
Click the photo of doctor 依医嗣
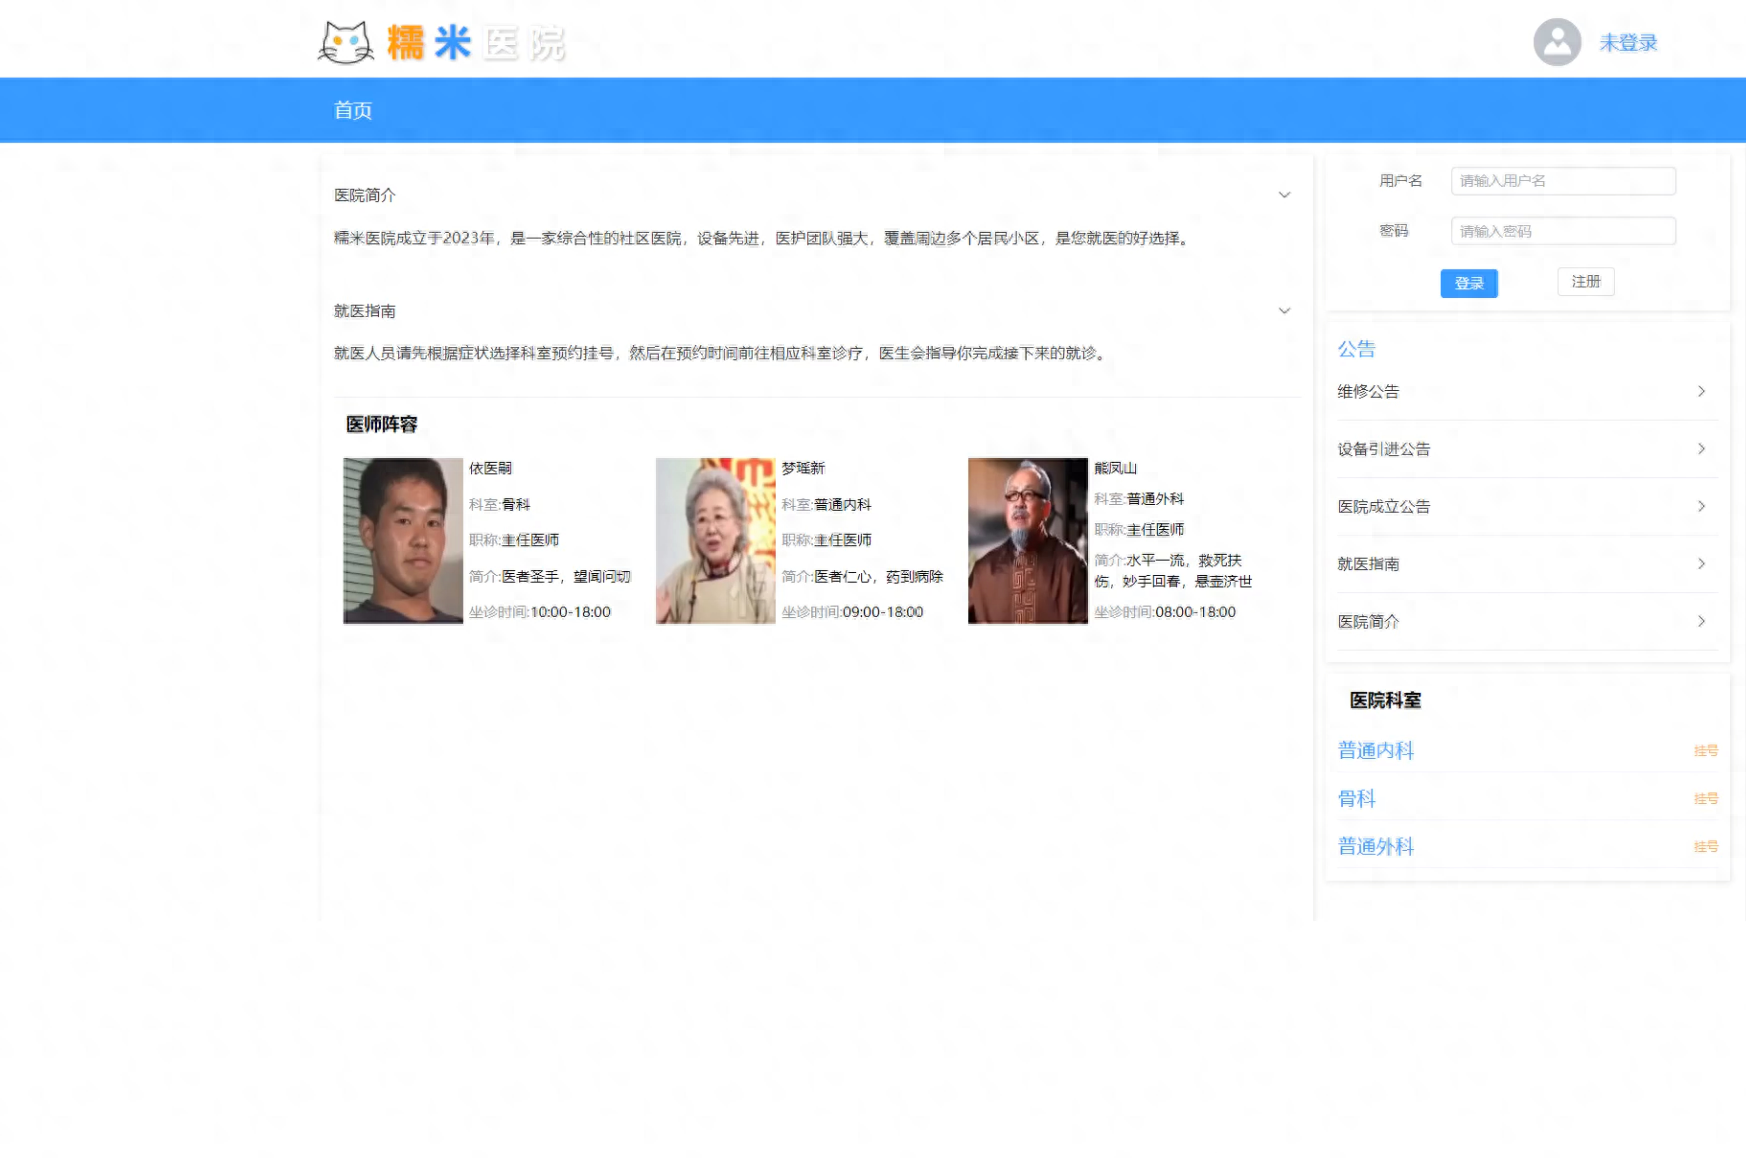[x=403, y=541]
